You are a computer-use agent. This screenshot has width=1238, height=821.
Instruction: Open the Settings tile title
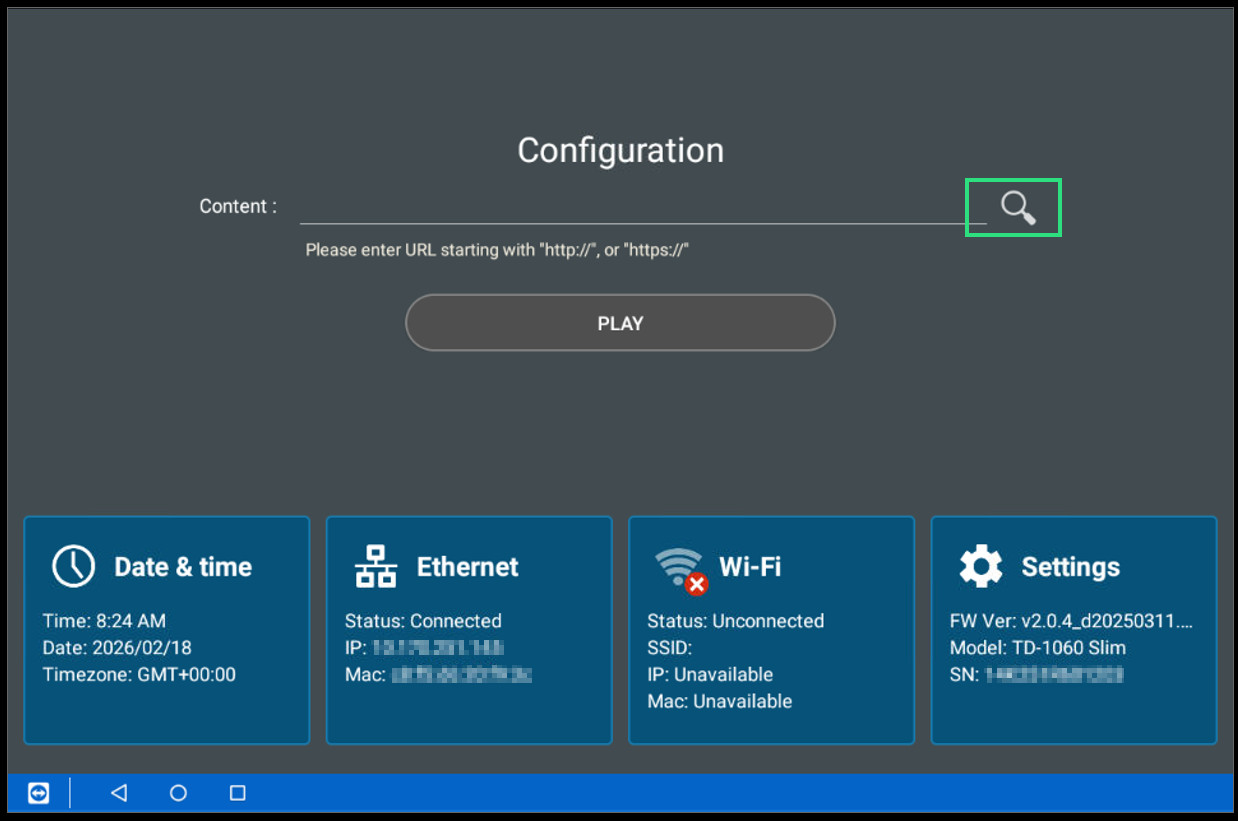click(x=1070, y=567)
